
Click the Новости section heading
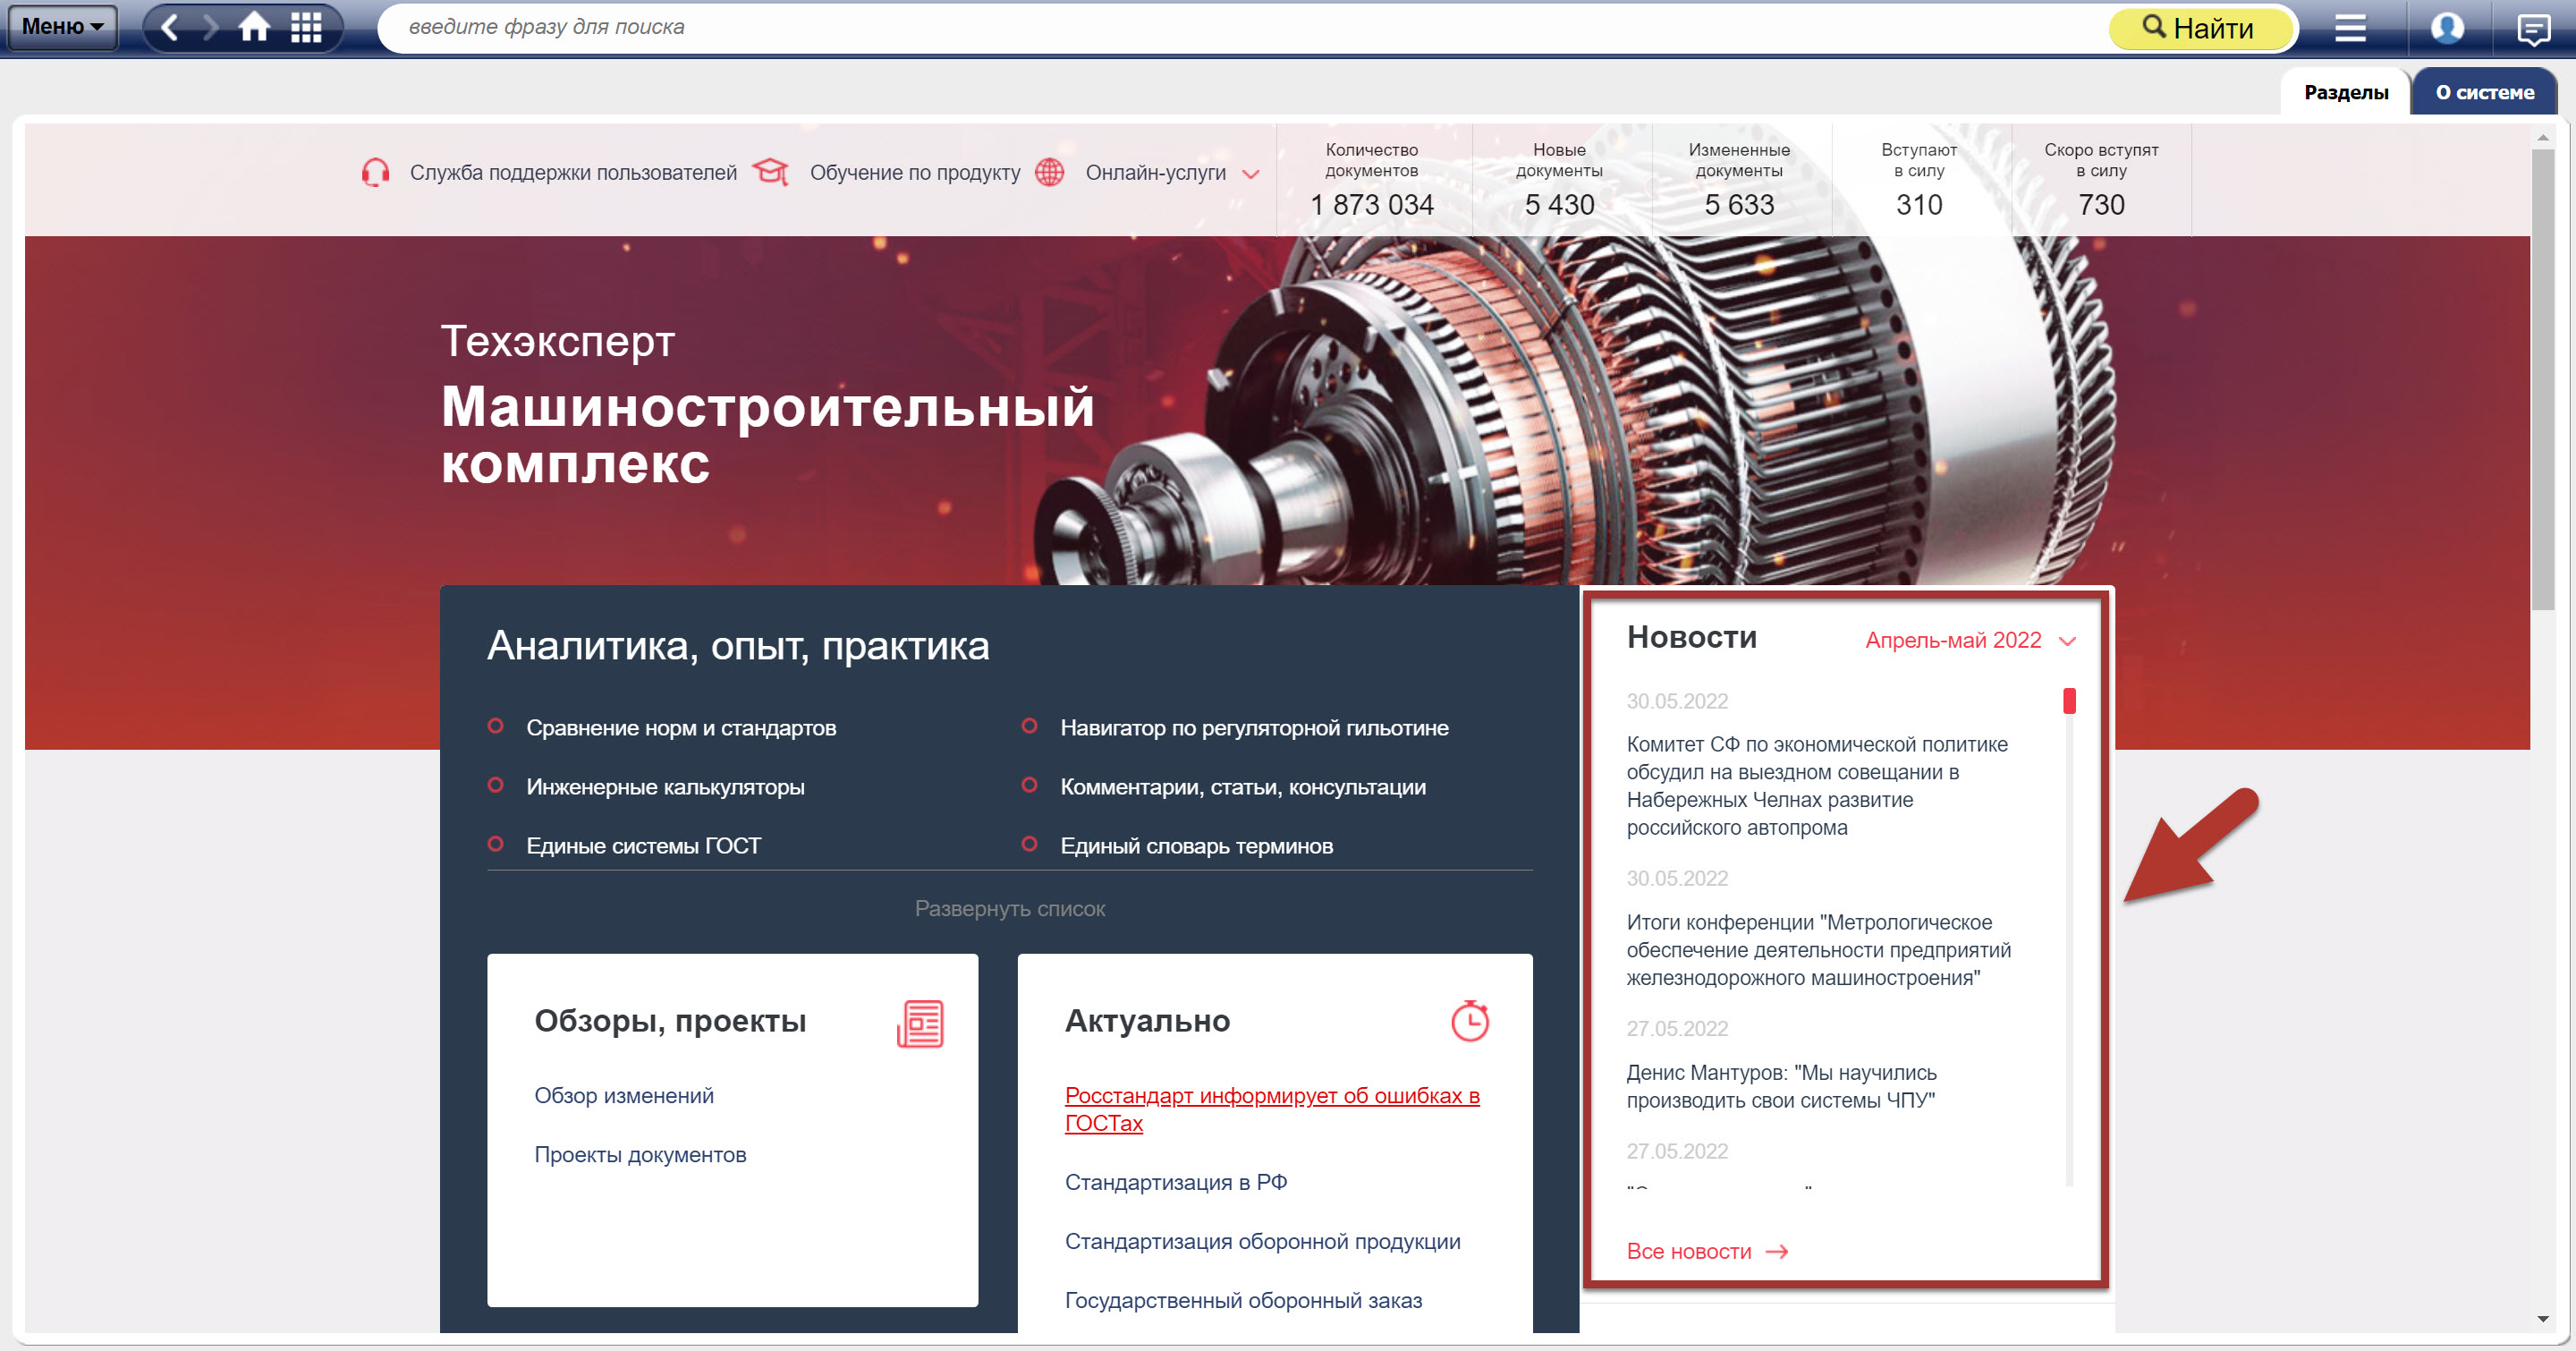[1691, 637]
